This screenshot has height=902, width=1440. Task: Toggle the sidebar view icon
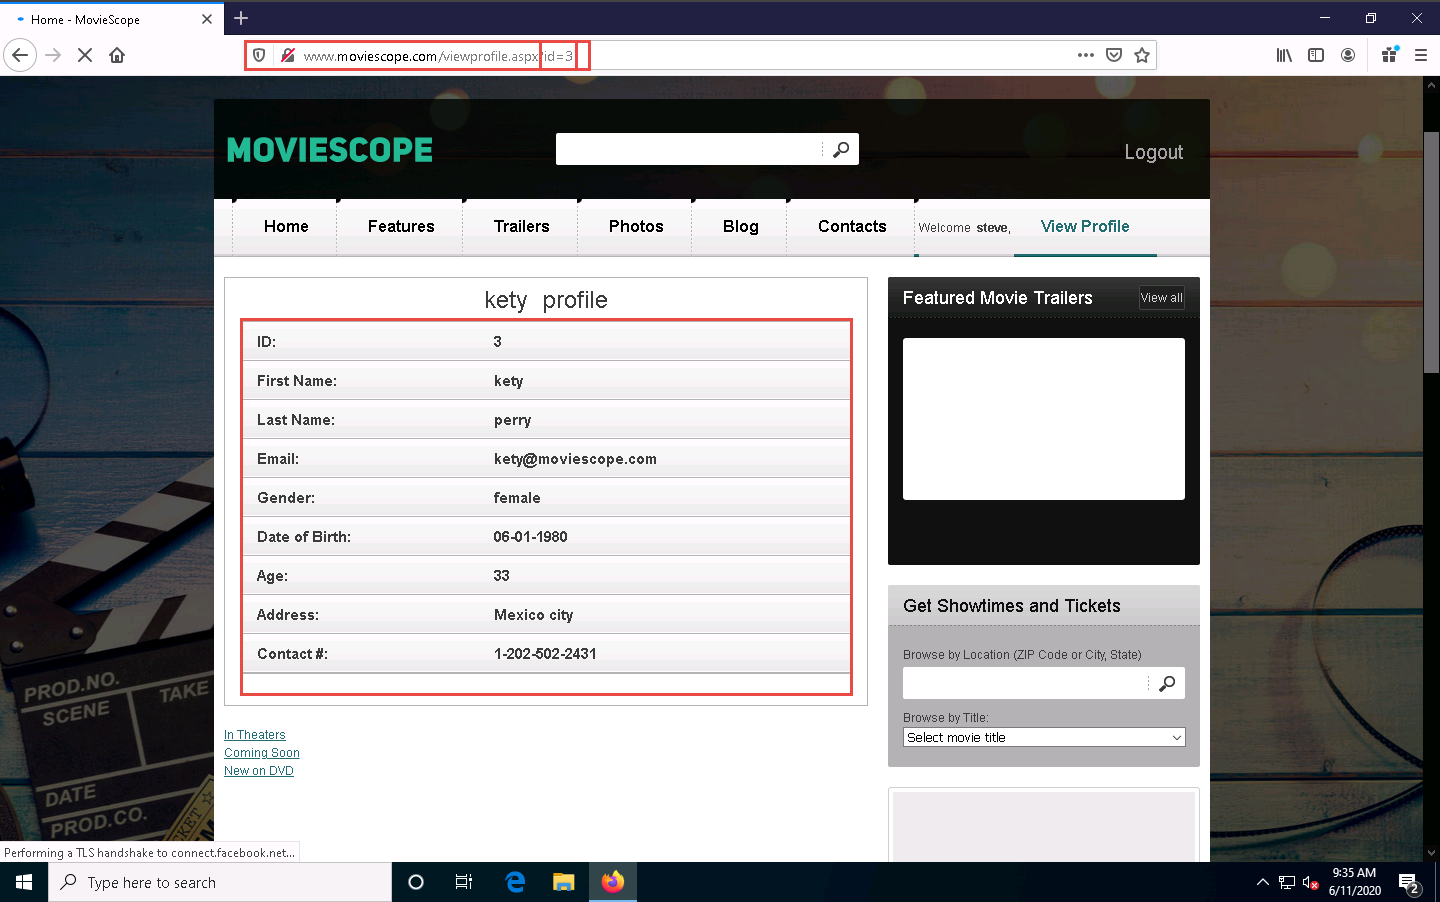1316,55
